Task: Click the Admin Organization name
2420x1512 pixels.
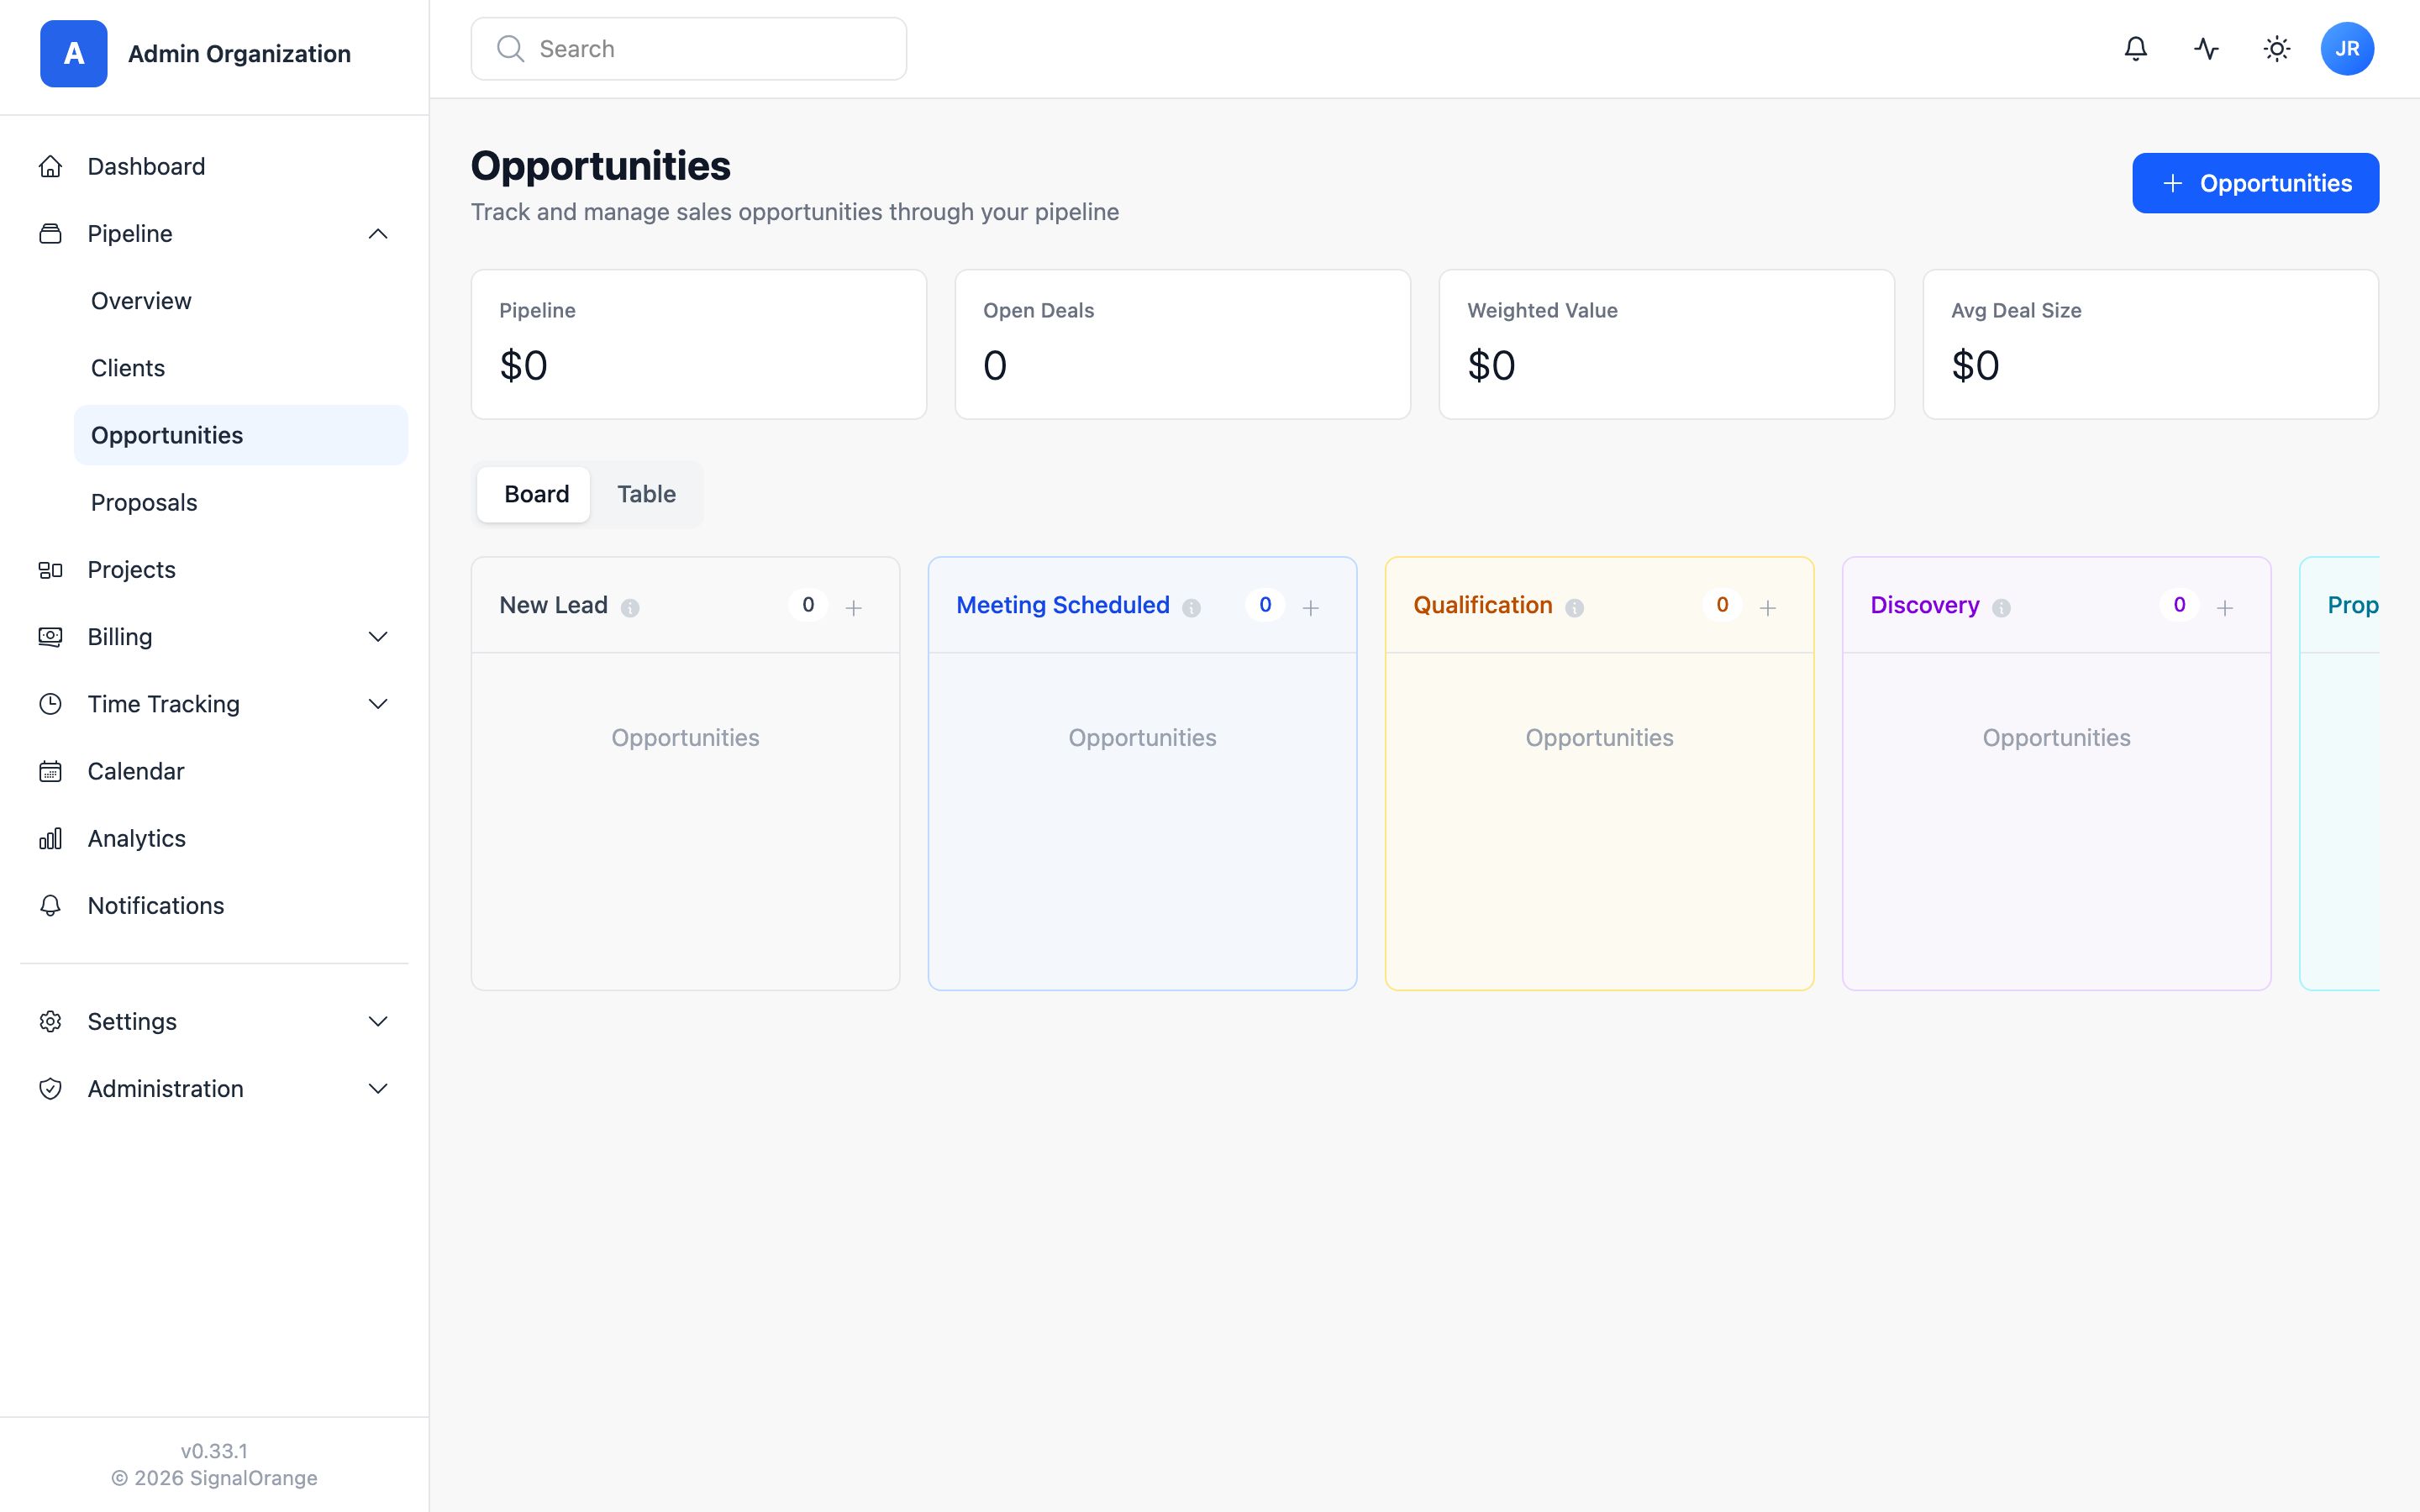Action: (x=239, y=54)
